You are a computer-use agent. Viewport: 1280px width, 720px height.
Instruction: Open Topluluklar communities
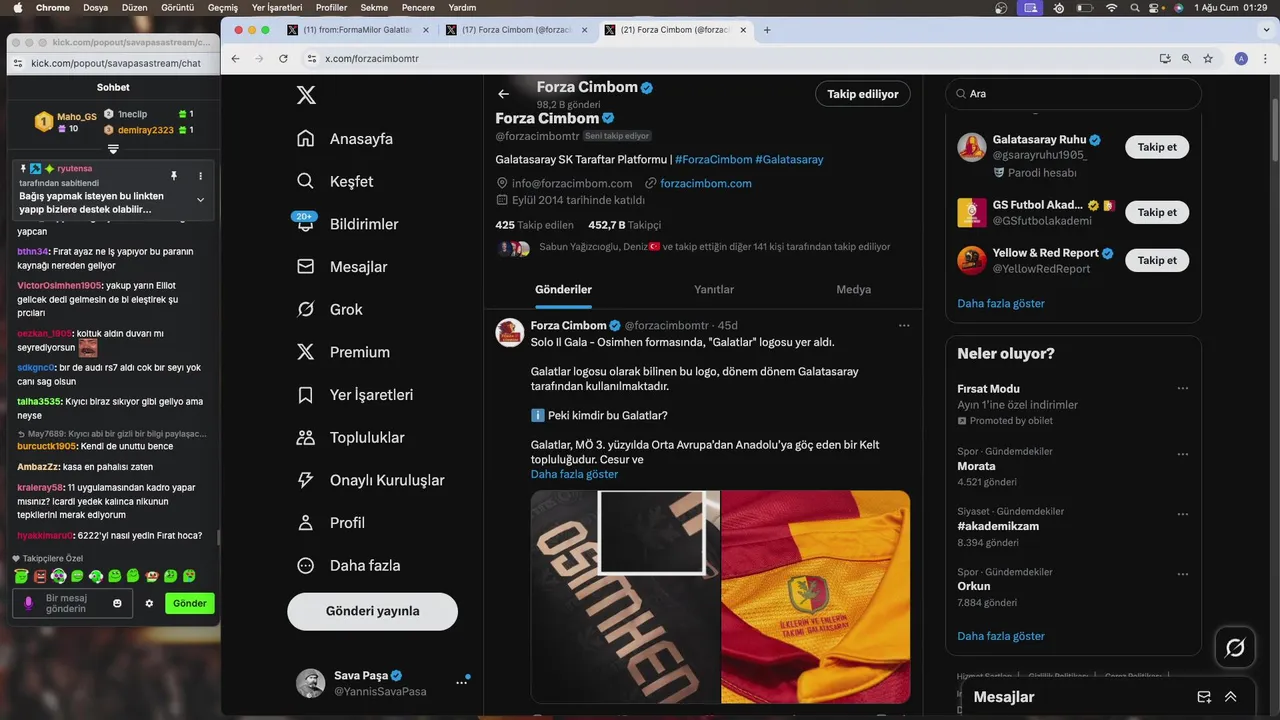(x=350, y=437)
